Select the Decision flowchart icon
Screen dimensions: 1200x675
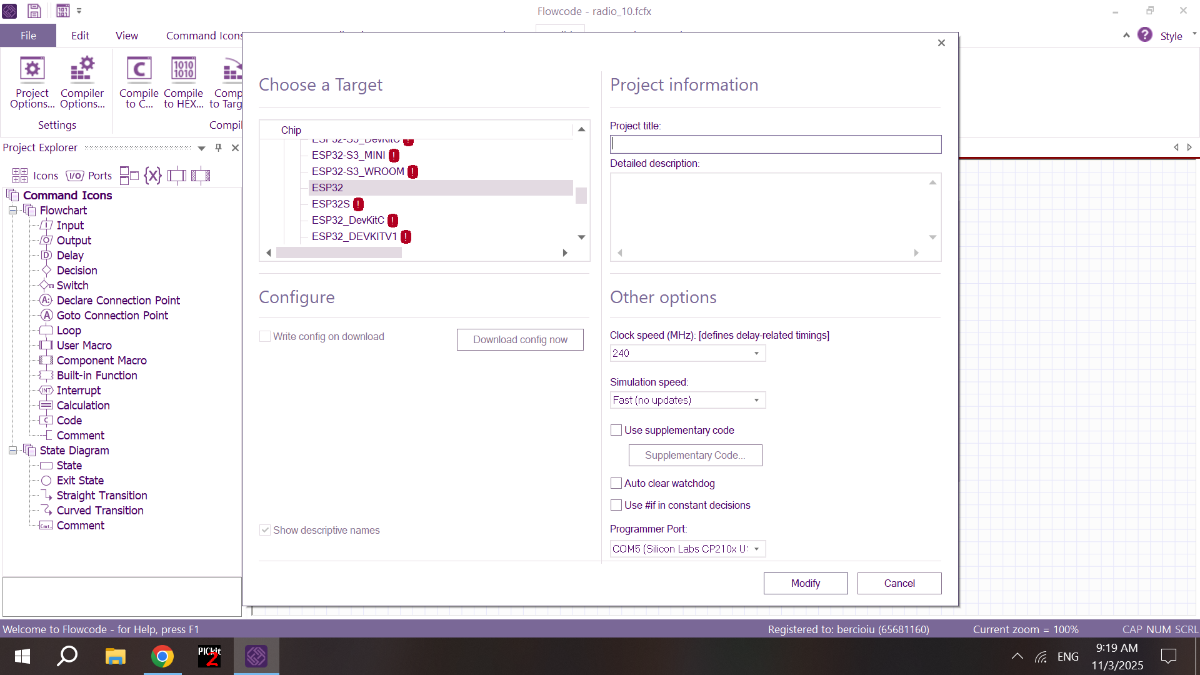coord(76,270)
